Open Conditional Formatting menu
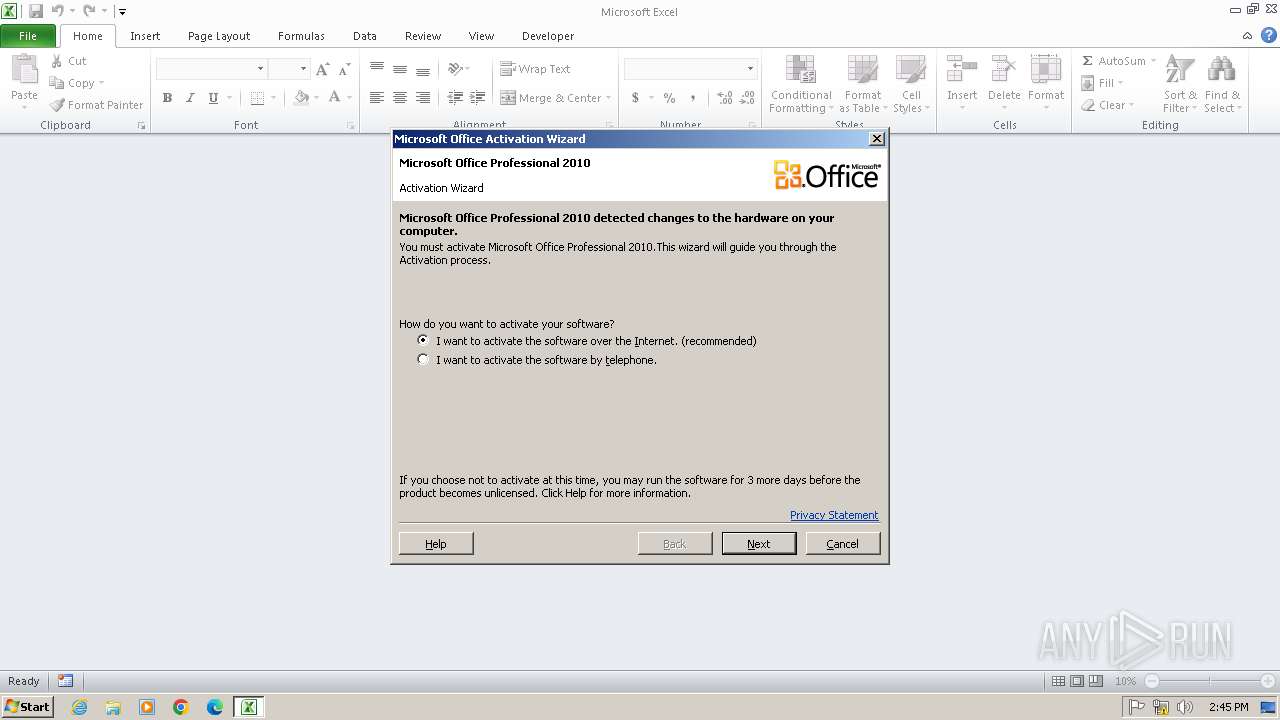This screenshot has height=720, width=1280. pos(801,84)
